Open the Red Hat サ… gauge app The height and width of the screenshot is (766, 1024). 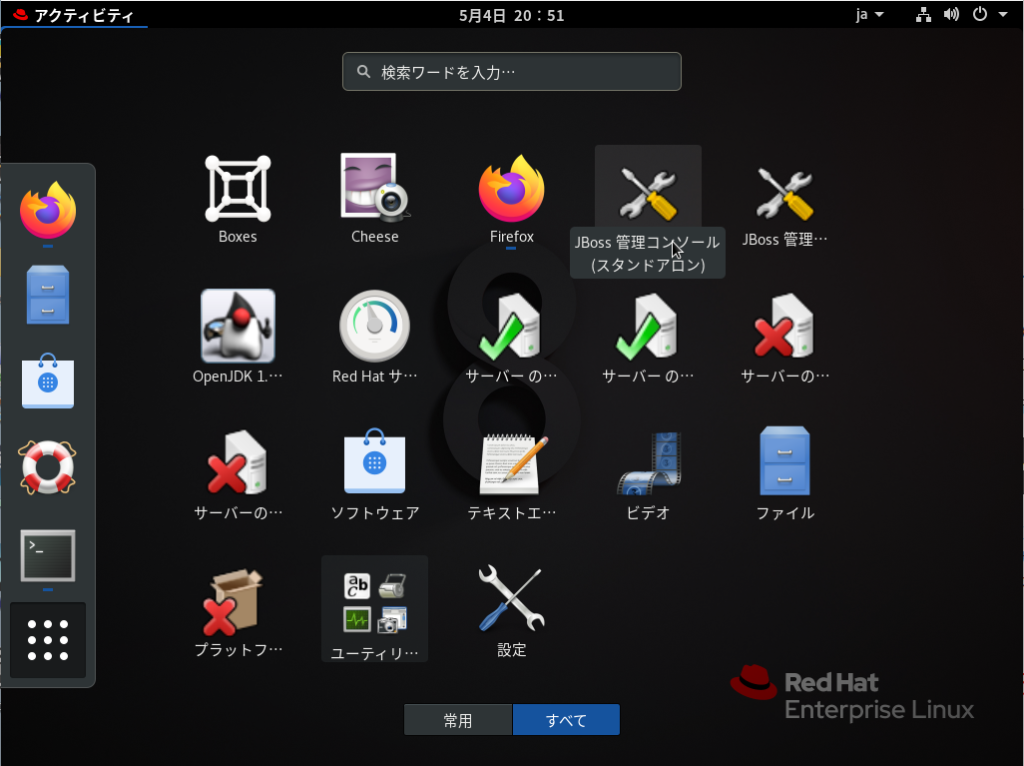(374, 337)
